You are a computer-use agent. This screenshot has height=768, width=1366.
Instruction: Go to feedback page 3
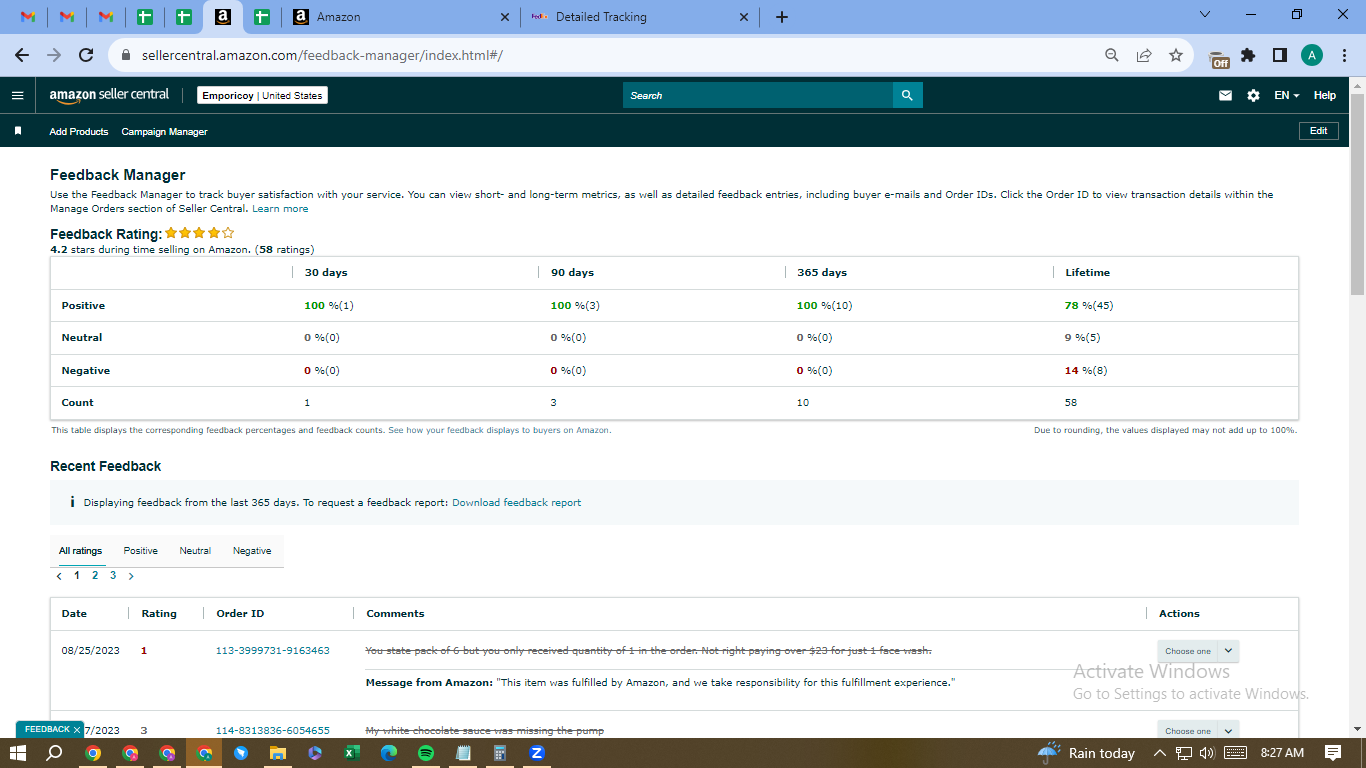pos(113,575)
